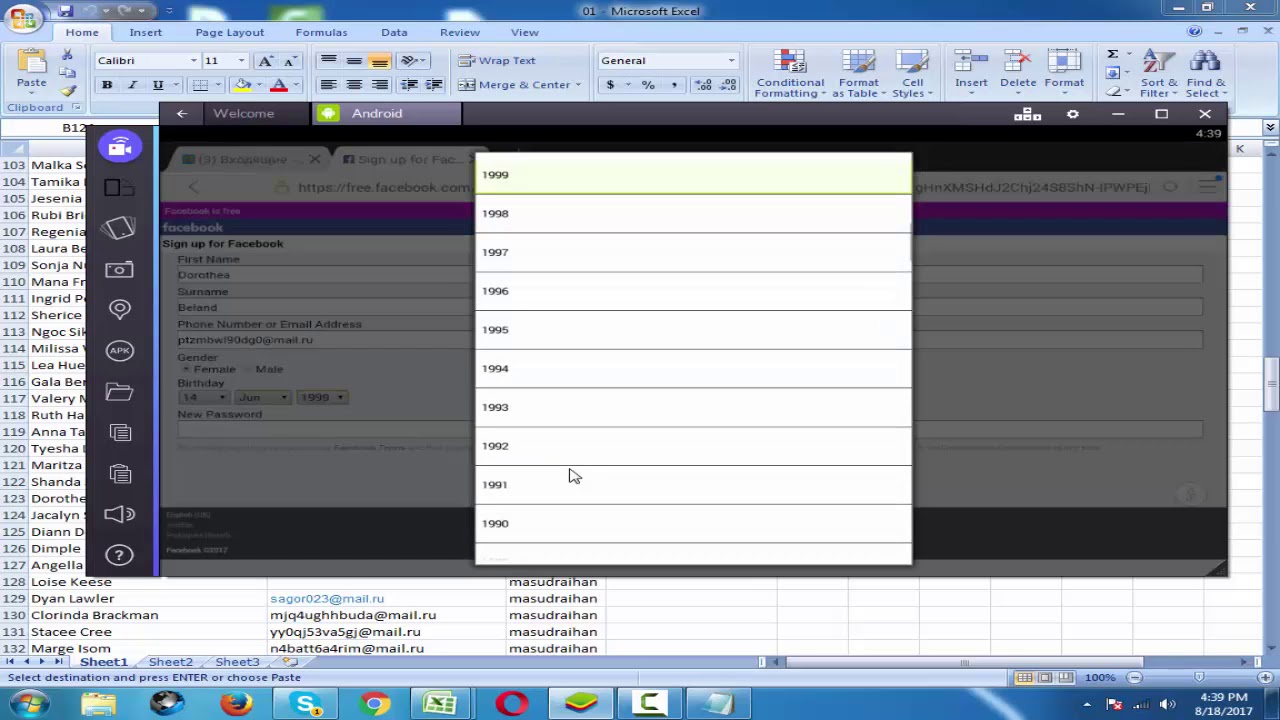Click the video camera icon in emulator sidebar
Viewport: 1280px width, 720px height.
(120, 147)
